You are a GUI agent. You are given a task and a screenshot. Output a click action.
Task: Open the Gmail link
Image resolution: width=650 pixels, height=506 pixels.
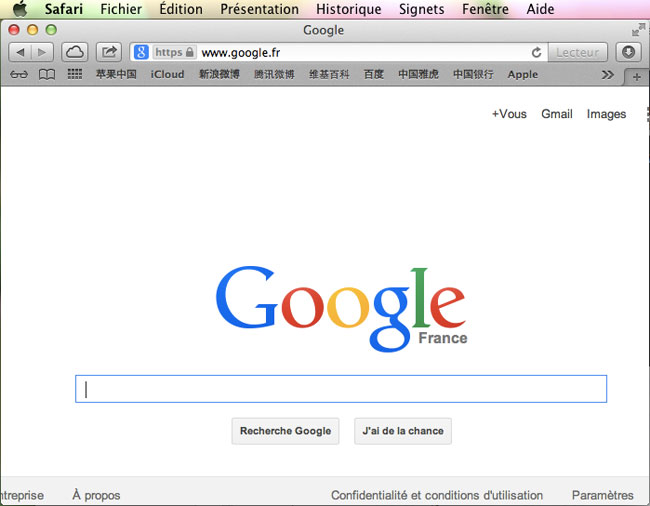coord(557,114)
